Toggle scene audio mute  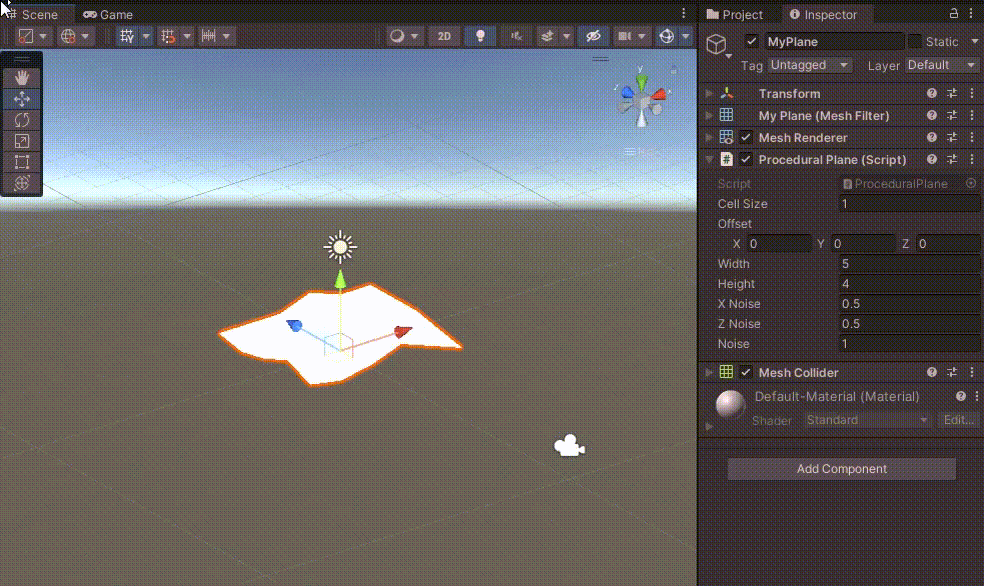tap(516, 36)
